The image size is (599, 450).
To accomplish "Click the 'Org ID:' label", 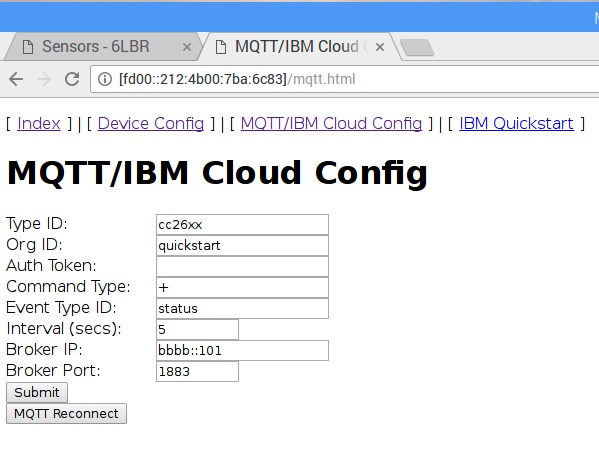I will tap(34, 244).
